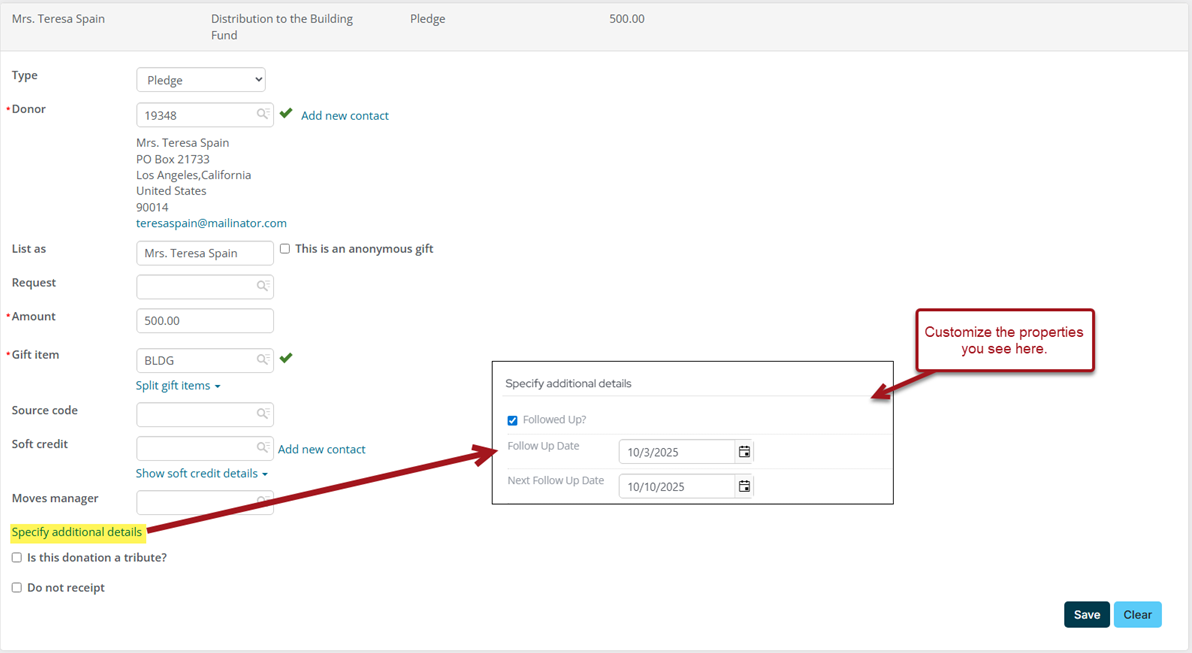Open the Type dropdown showing Pledge
Image resolution: width=1192 pixels, height=653 pixels.
tap(201, 80)
